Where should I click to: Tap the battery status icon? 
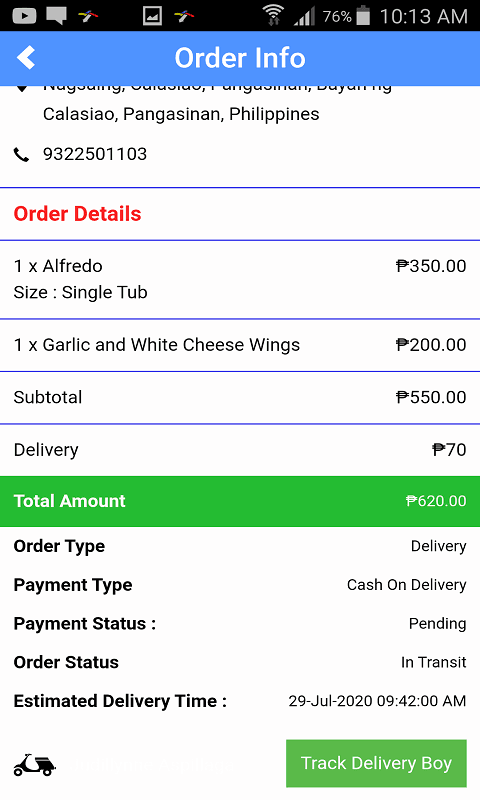point(363,15)
